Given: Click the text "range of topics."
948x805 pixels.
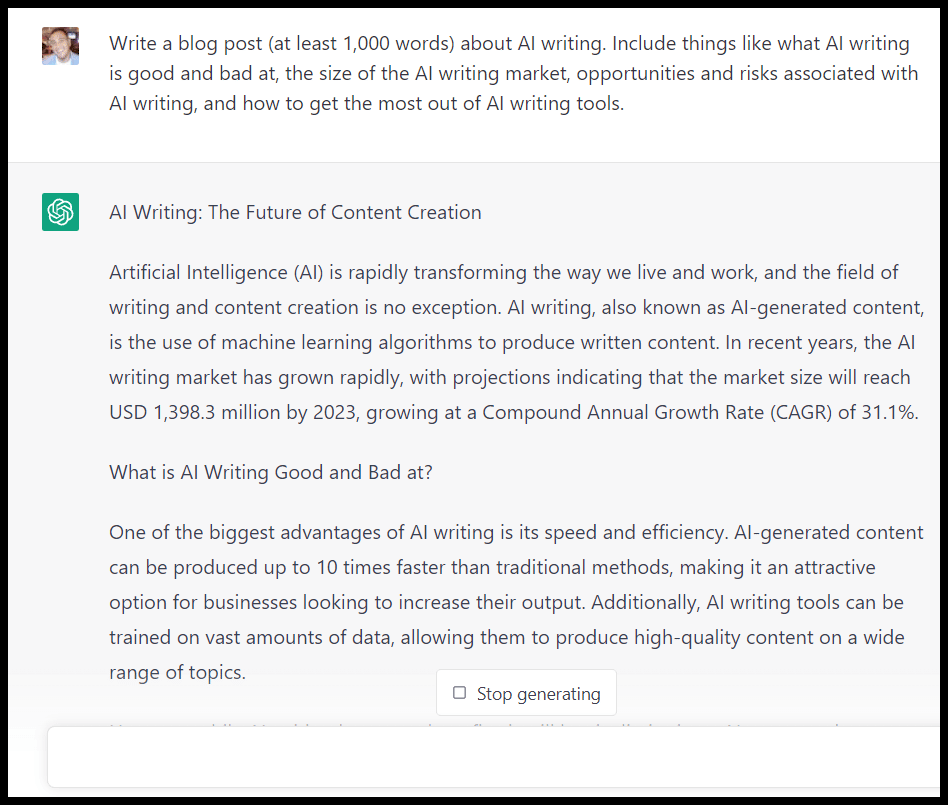Looking at the screenshot, I should coord(177,672).
